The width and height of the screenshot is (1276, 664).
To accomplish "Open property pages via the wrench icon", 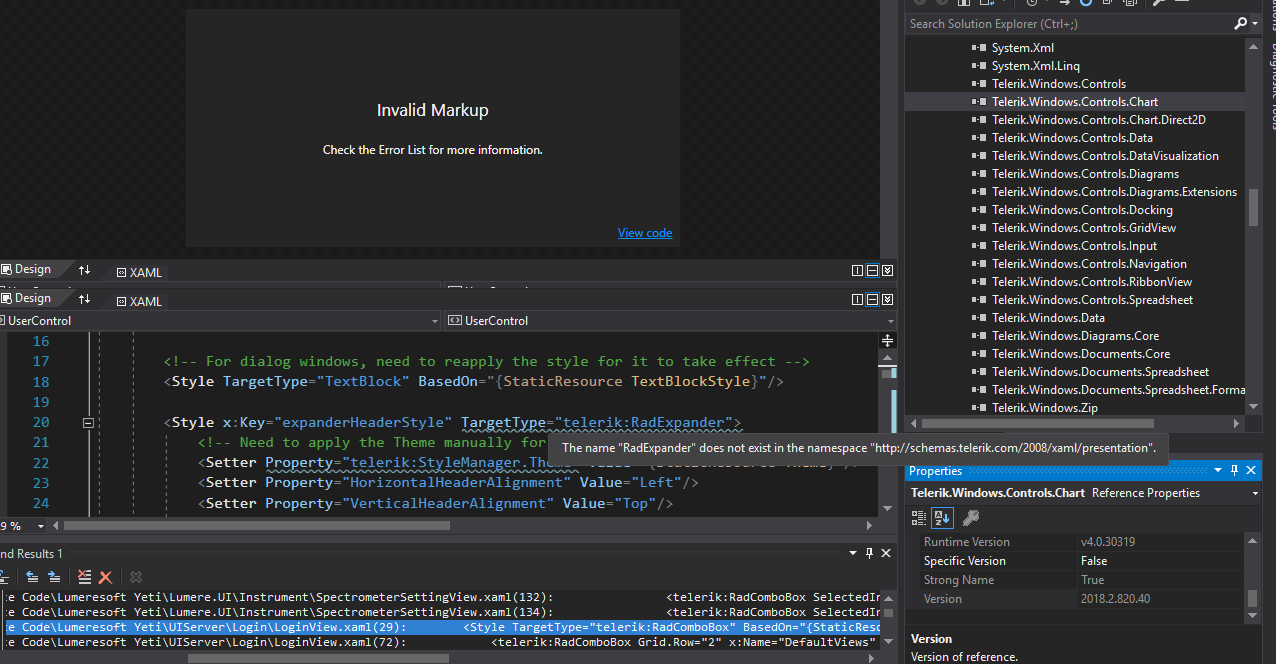I will 969,518.
